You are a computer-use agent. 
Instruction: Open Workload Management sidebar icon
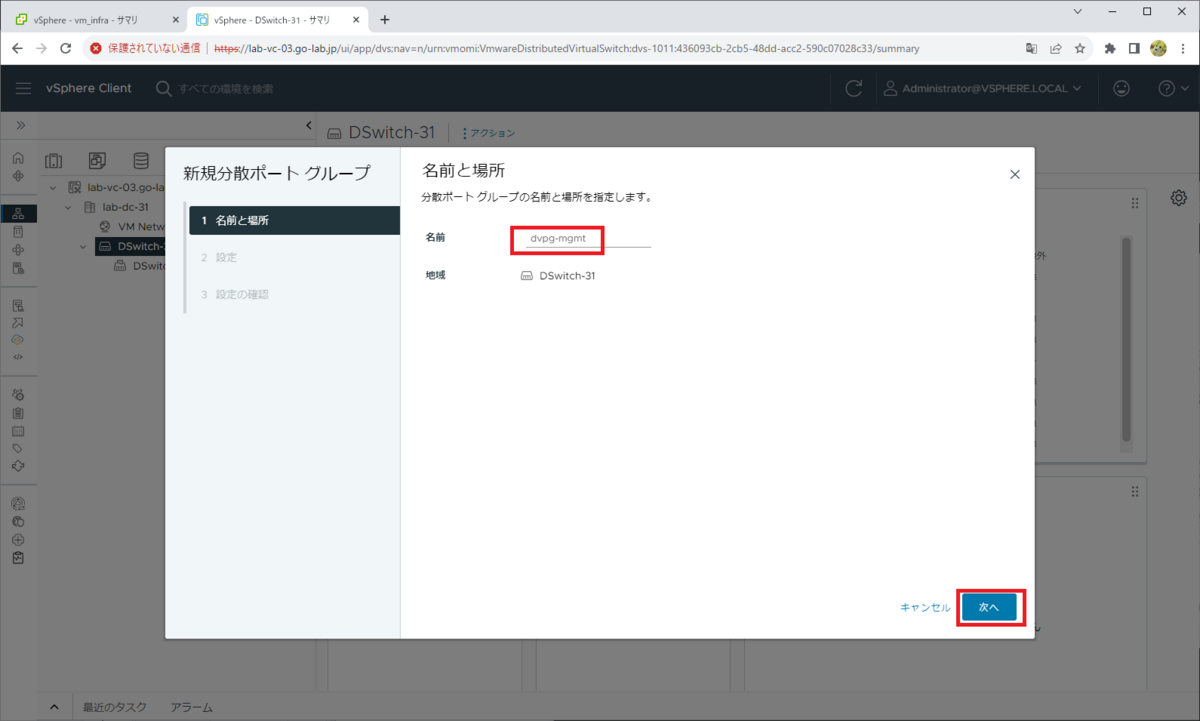click(x=18, y=250)
